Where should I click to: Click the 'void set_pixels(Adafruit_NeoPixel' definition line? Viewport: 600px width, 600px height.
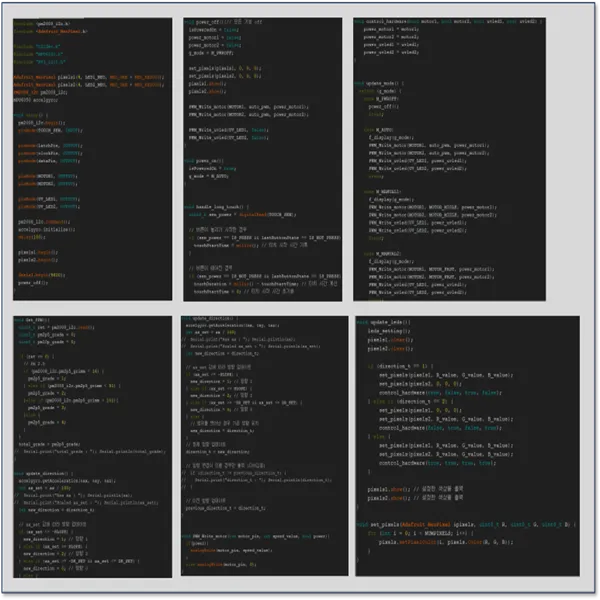coord(466,525)
